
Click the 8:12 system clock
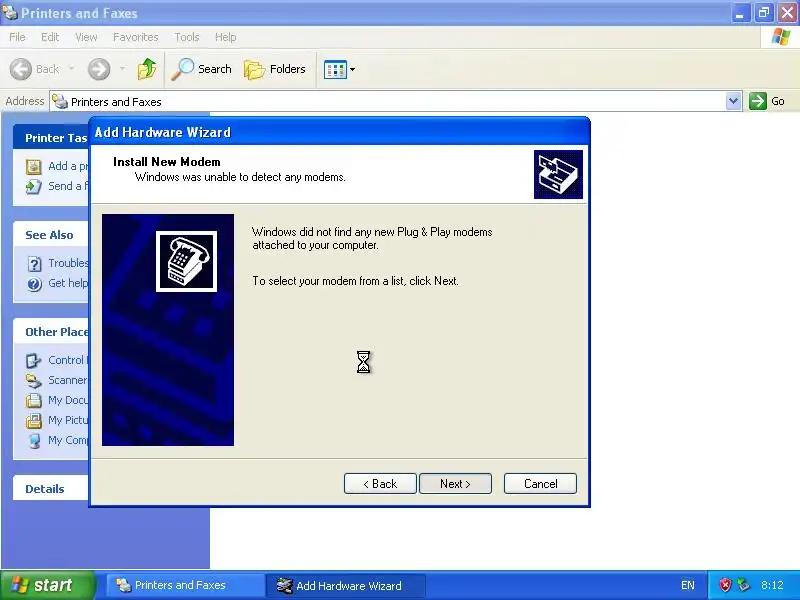click(772, 585)
